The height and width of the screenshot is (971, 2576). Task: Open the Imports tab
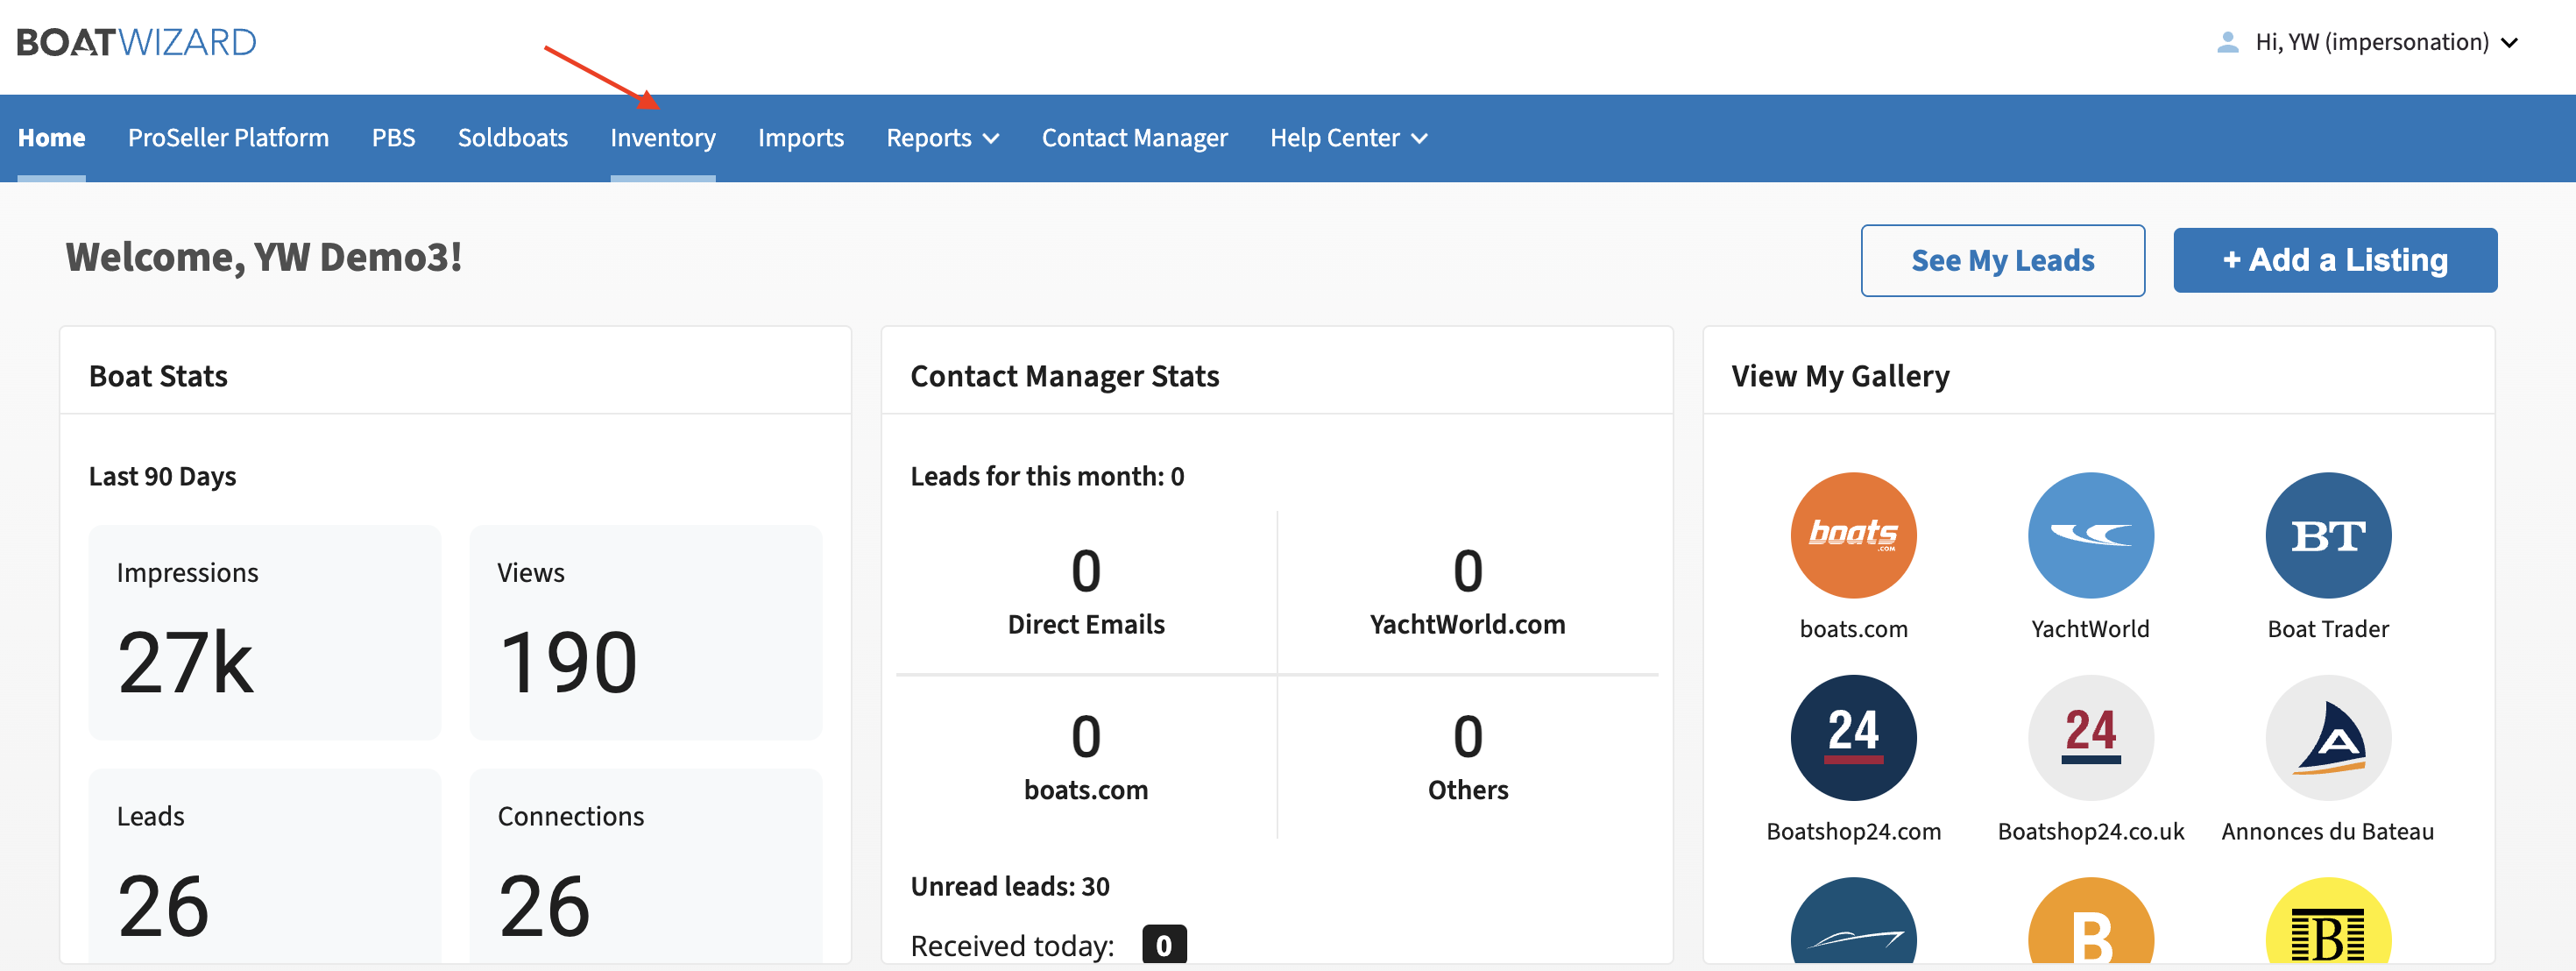tap(800, 138)
